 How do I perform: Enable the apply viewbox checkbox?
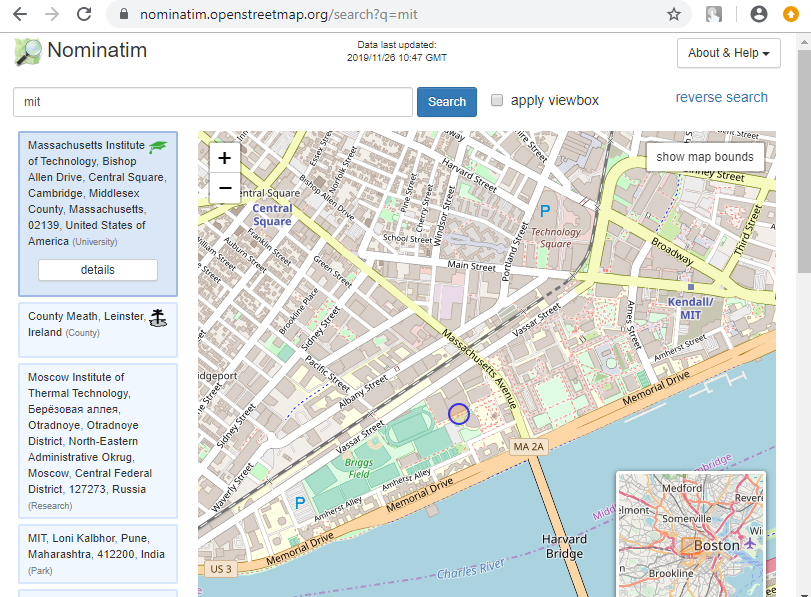[497, 99]
